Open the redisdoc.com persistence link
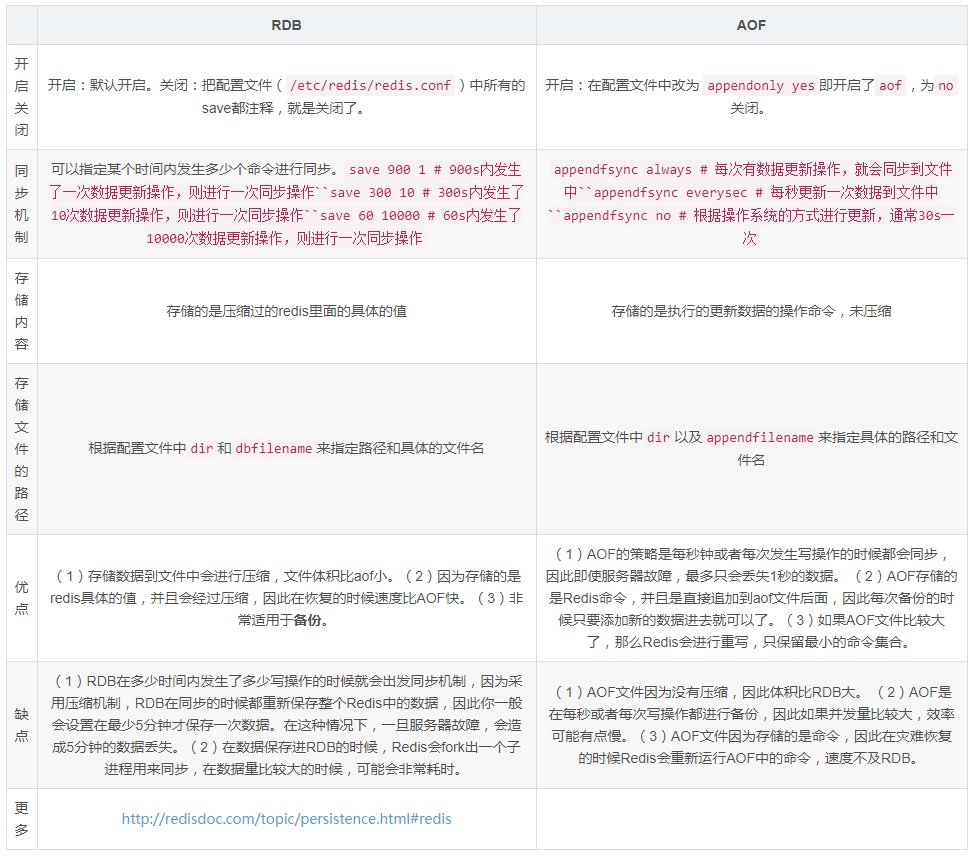The height and width of the screenshot is (857, 974). tap(286, 818)
